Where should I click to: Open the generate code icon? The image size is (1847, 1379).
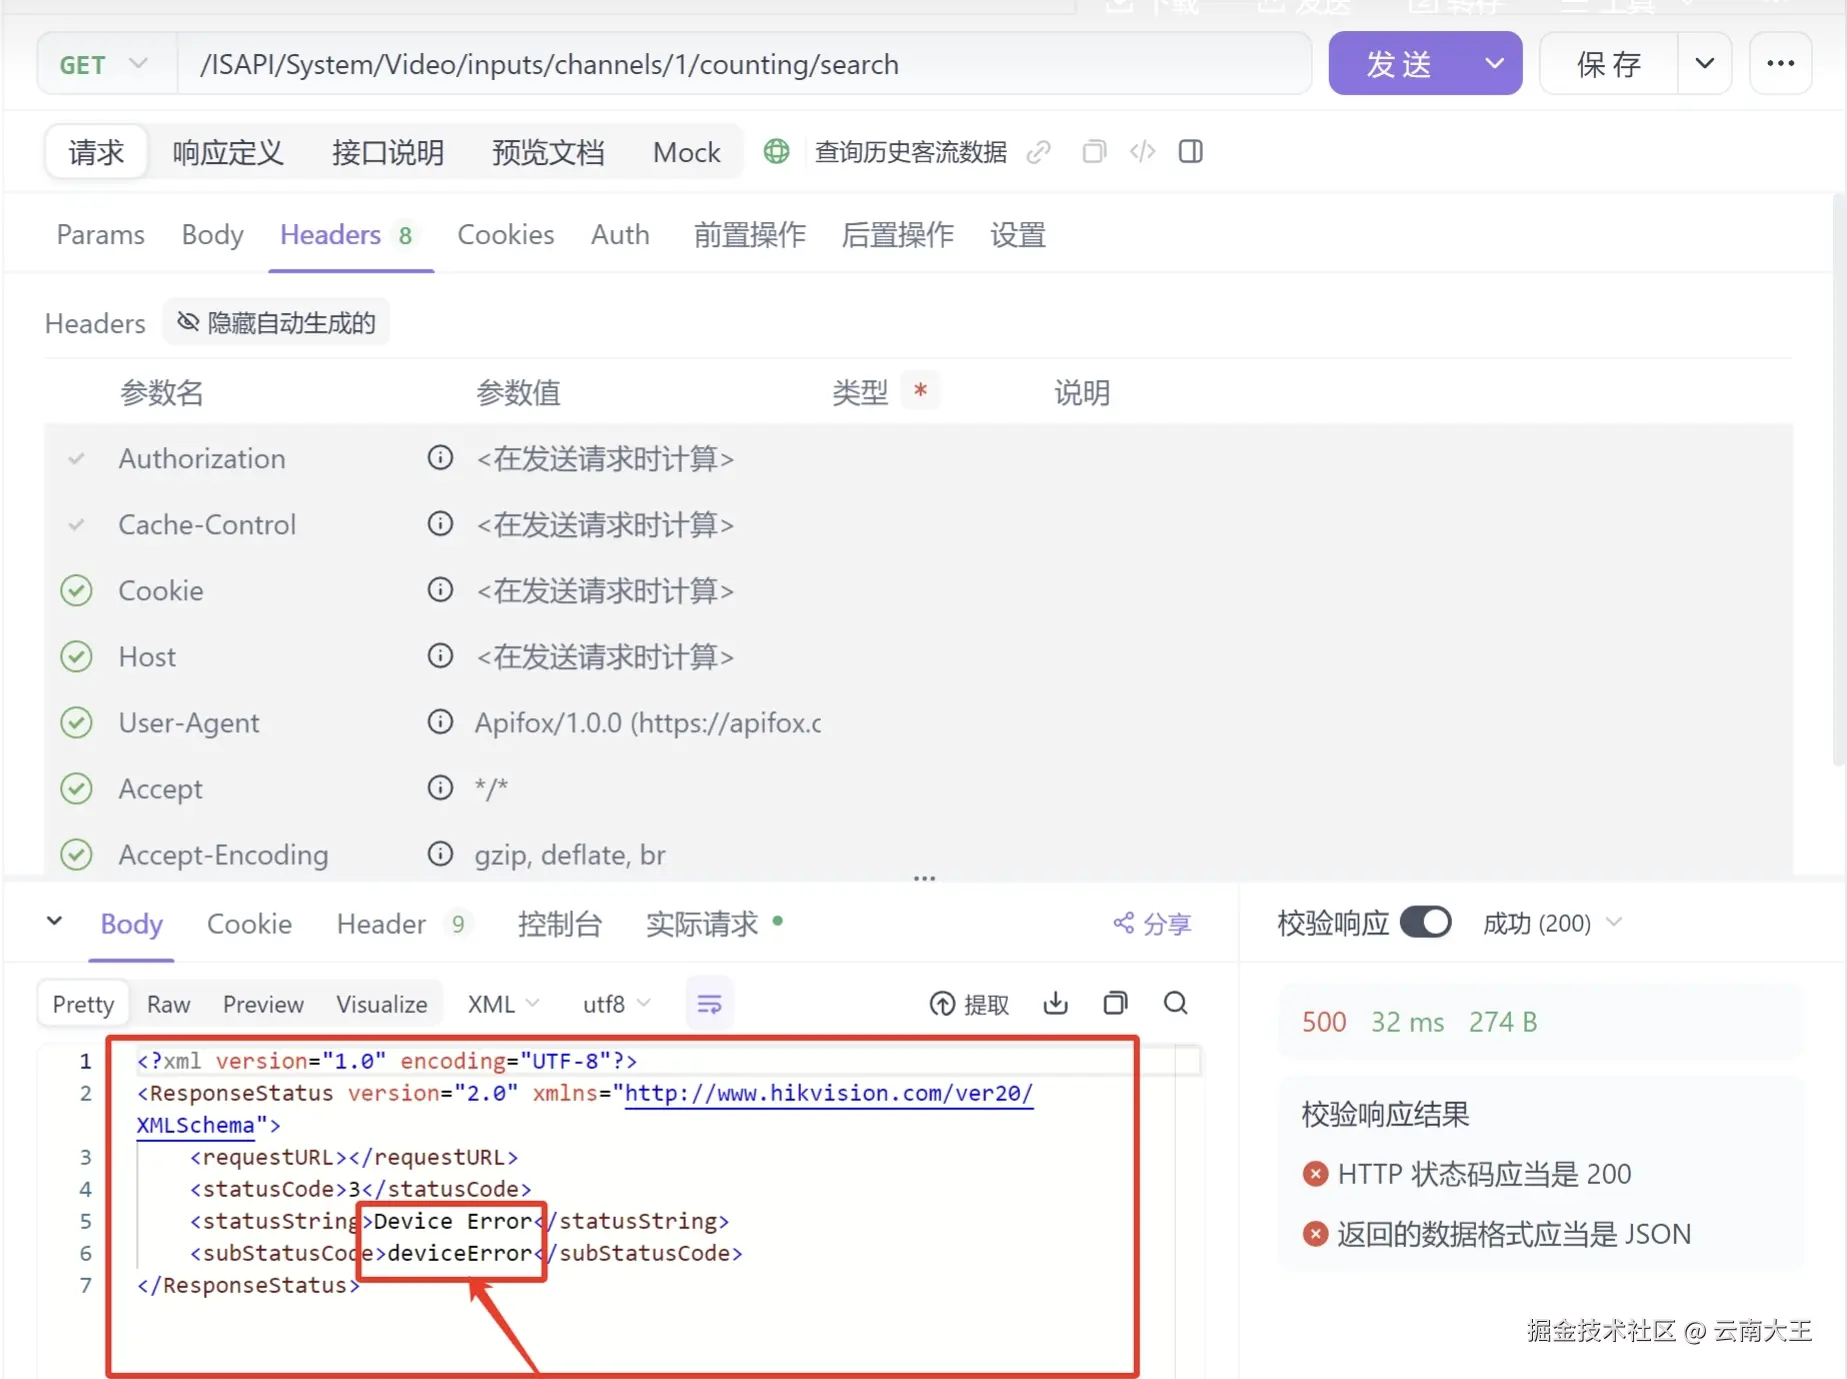[1142, 152]
